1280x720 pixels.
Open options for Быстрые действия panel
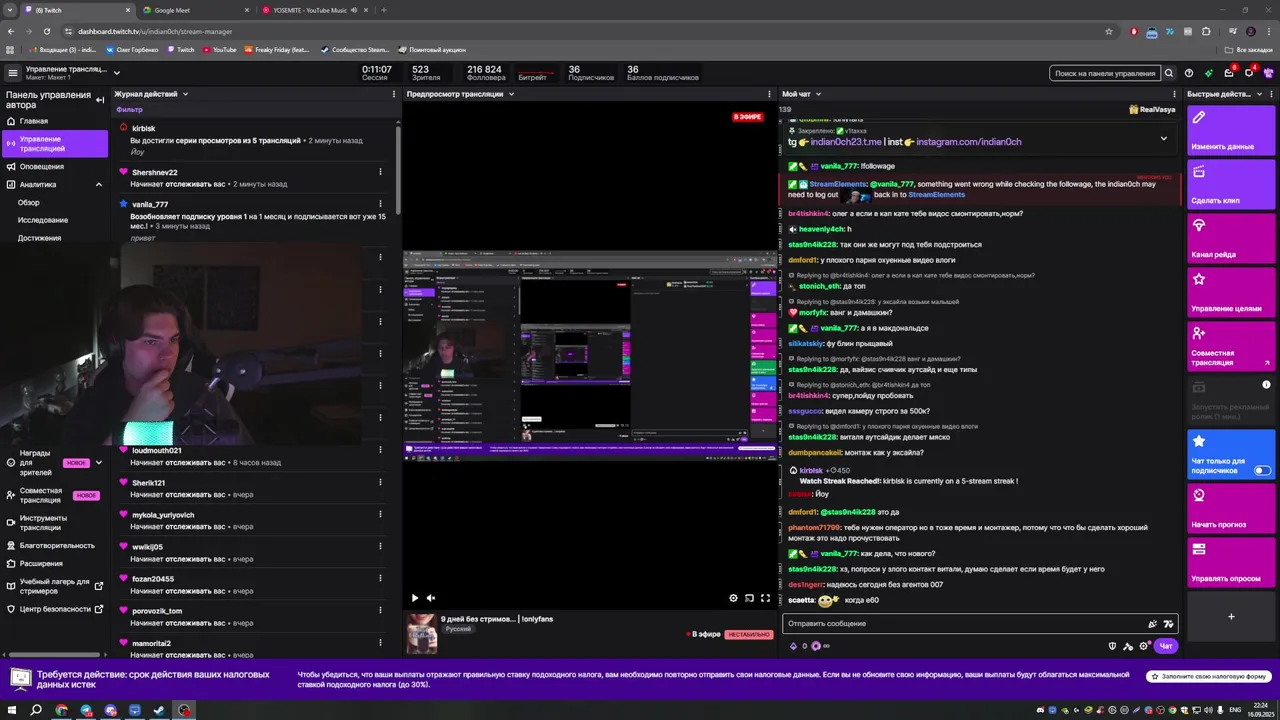point(1272,94)
